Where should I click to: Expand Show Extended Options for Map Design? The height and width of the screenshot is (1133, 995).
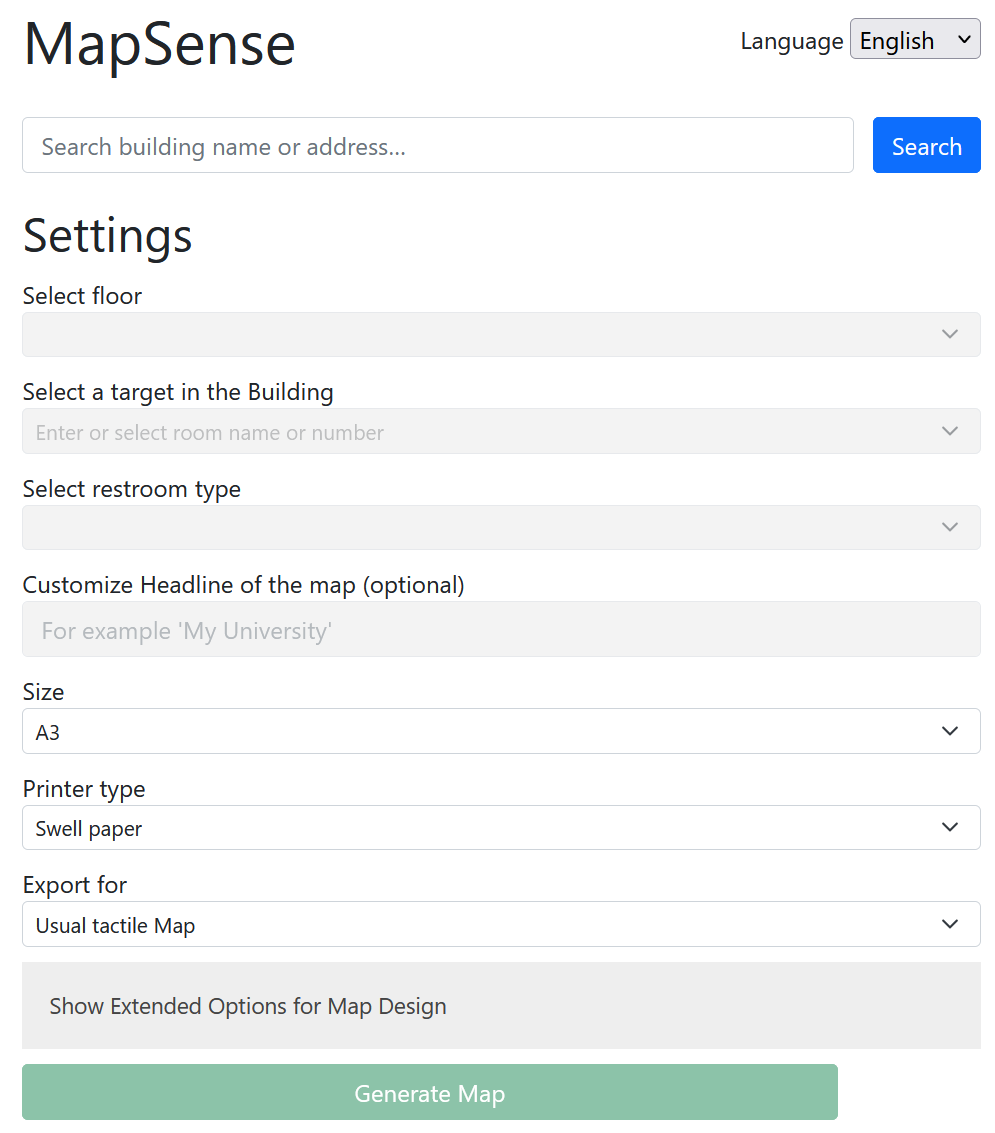tap(501, 1005)
